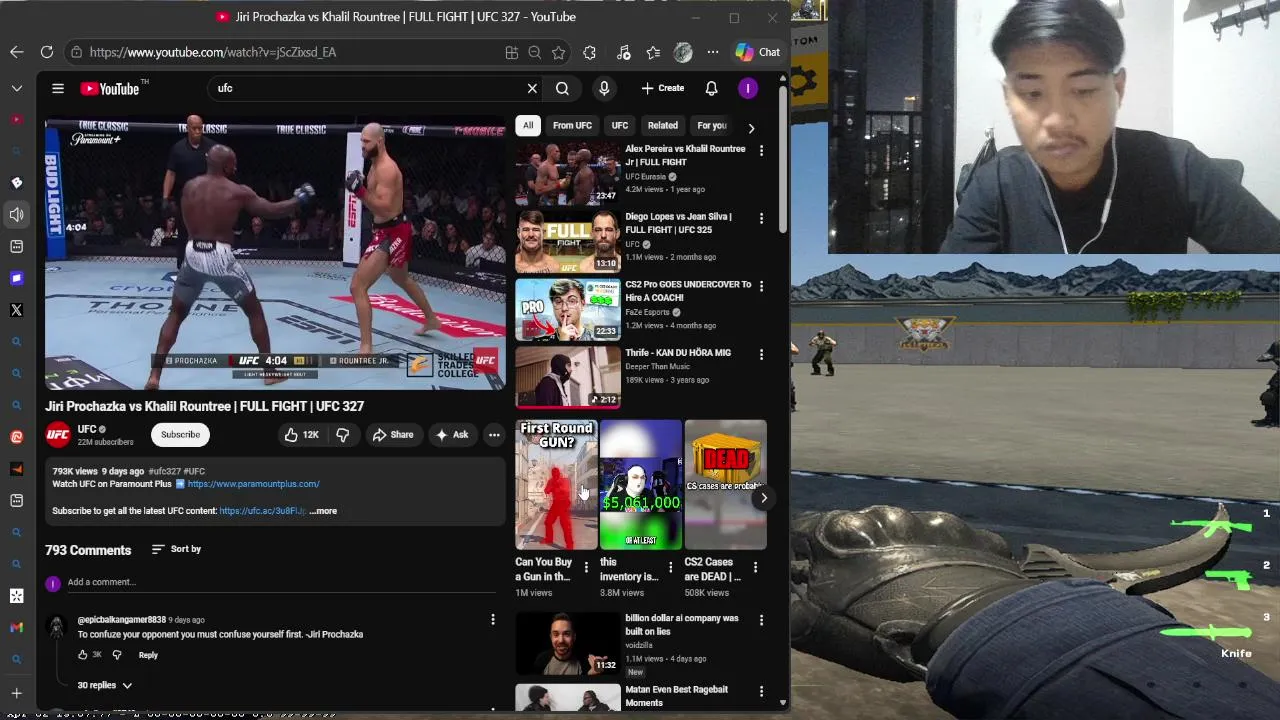Open options for Diego Lopes video
This screenshot has height=720, width=1280.
pos(761,218)
